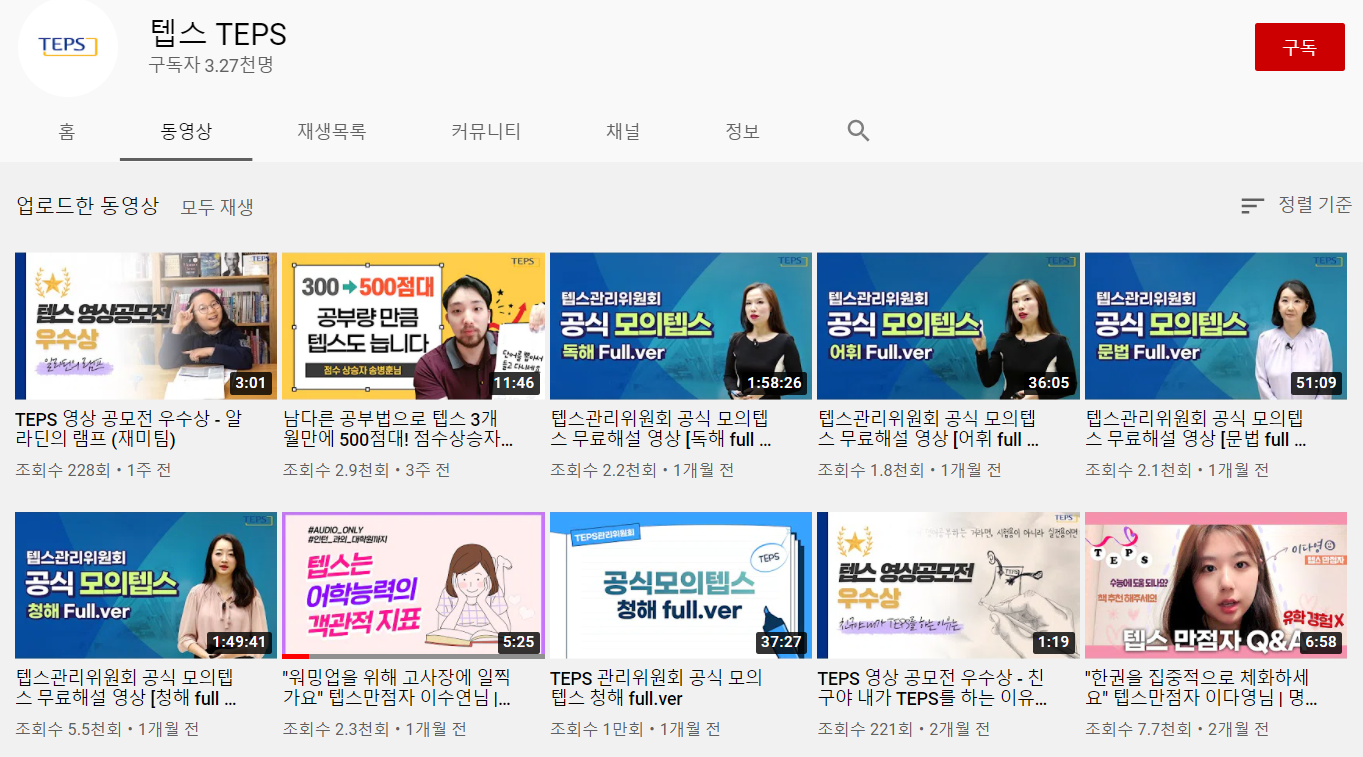
Task: Open the 알라딘의 램프 award video thumbnail
Action: point(146,326)
